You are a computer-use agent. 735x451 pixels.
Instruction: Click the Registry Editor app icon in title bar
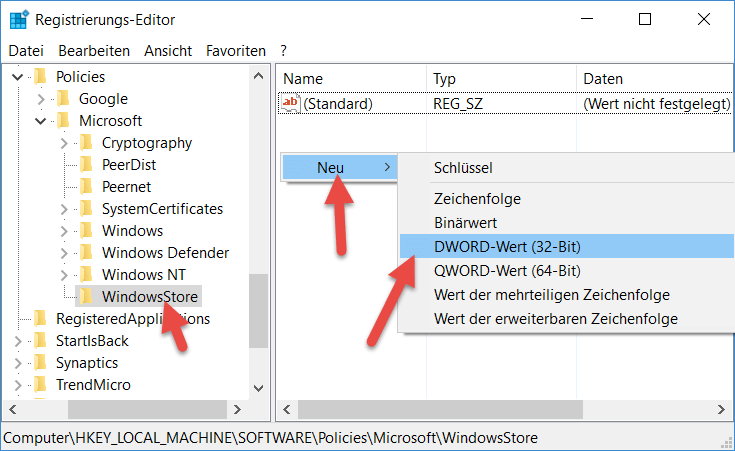pyautogui.click(x=19, y=19)
